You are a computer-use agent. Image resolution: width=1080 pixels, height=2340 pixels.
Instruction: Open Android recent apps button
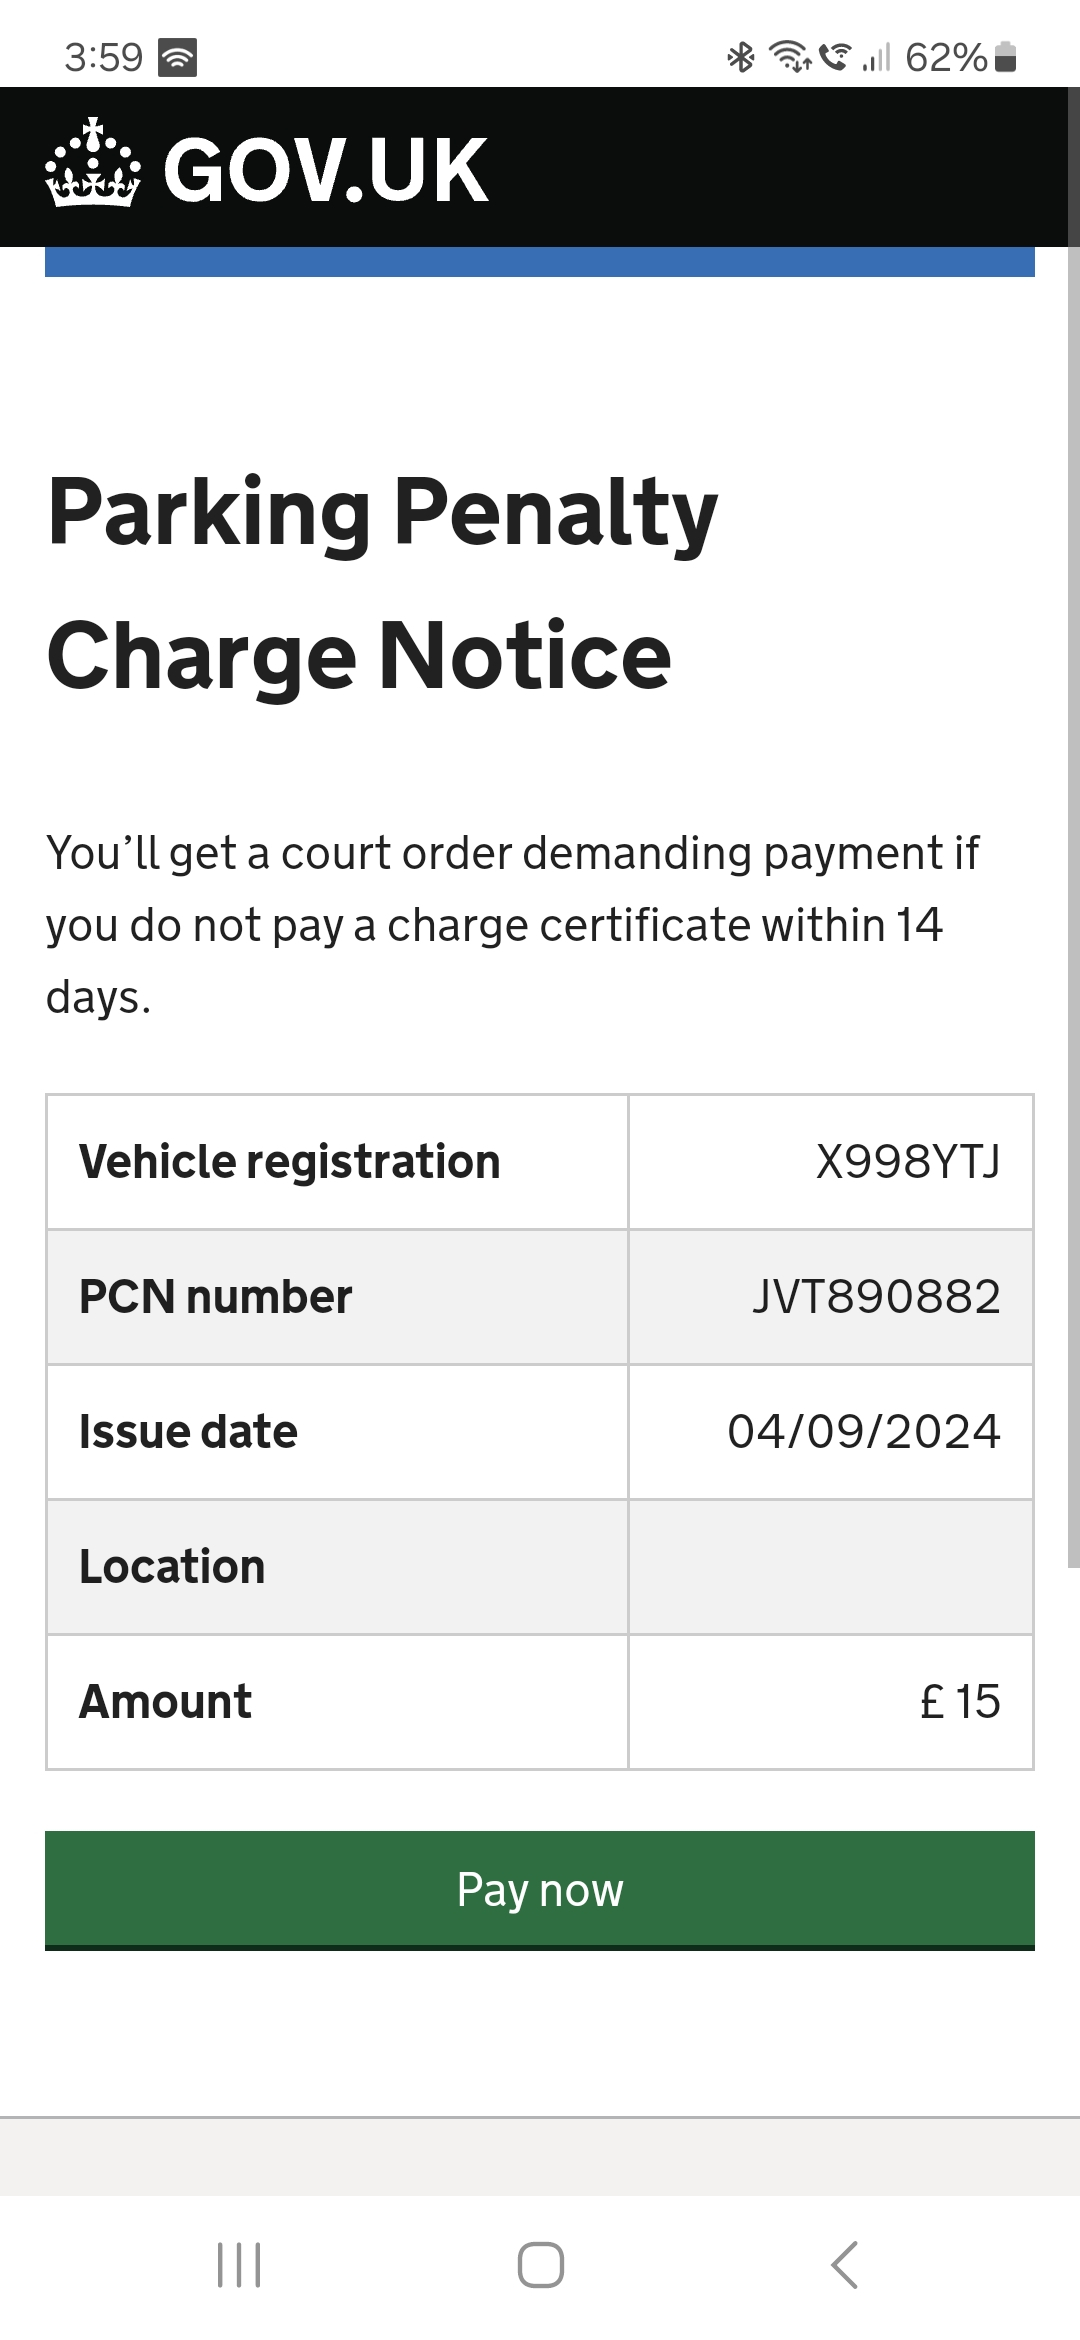coord(239,2265)
